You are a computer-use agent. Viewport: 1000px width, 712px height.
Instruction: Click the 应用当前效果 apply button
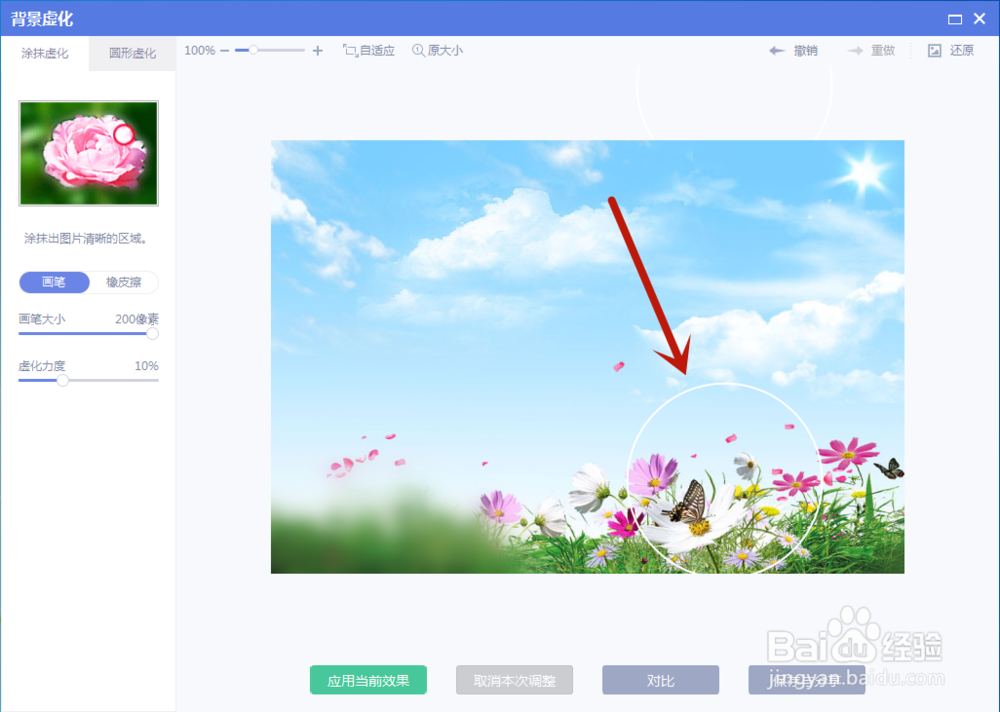[368, 680]
